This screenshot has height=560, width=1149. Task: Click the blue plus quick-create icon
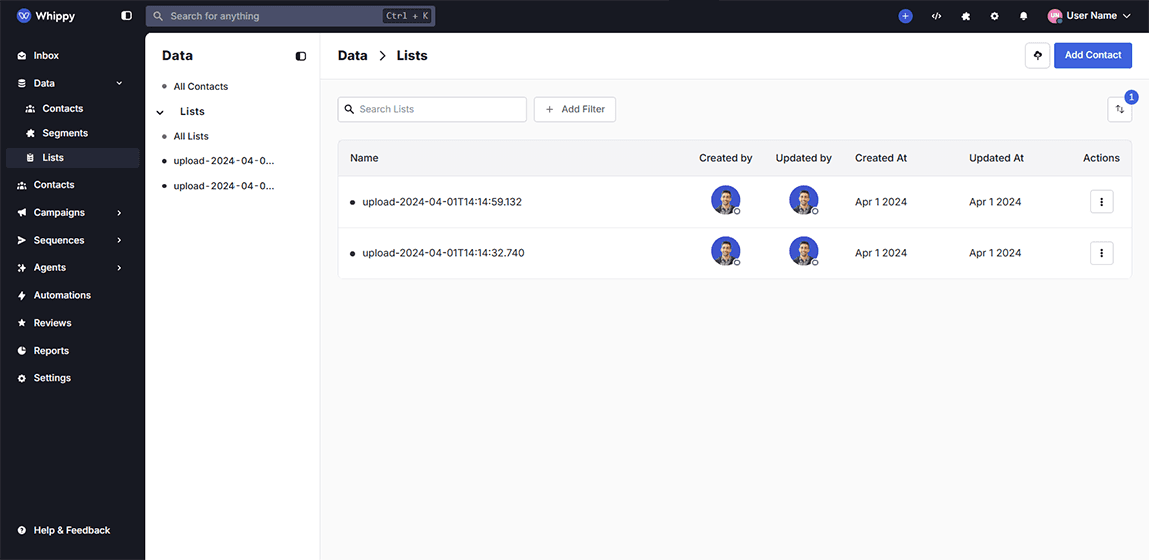click(906, 16)
